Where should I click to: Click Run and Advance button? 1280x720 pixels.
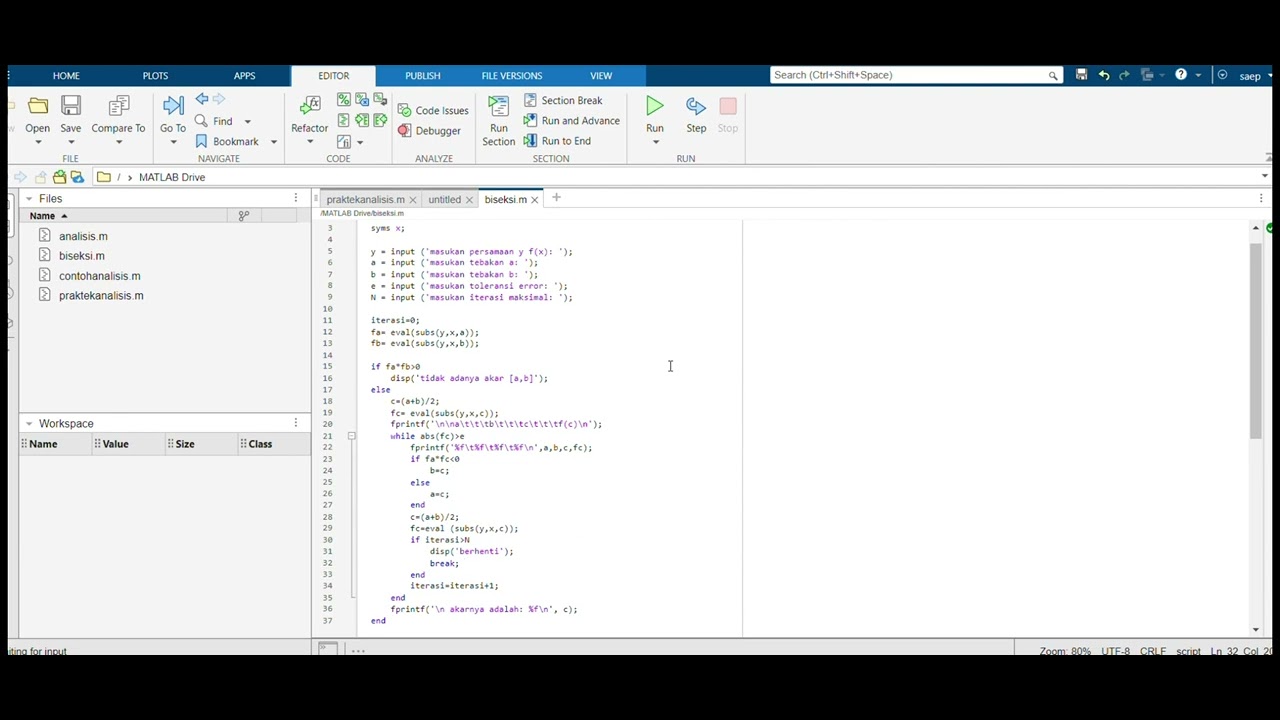pos(571,121)
